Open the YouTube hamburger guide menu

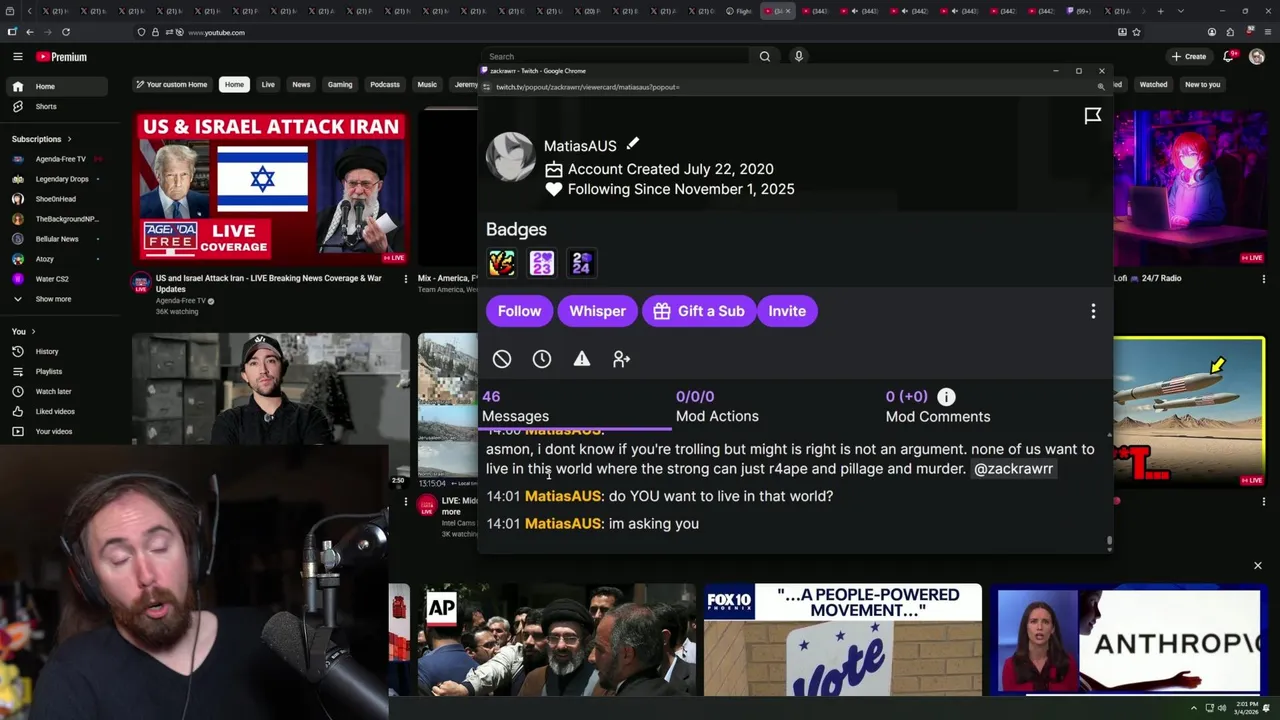click(x=18, y=57)
